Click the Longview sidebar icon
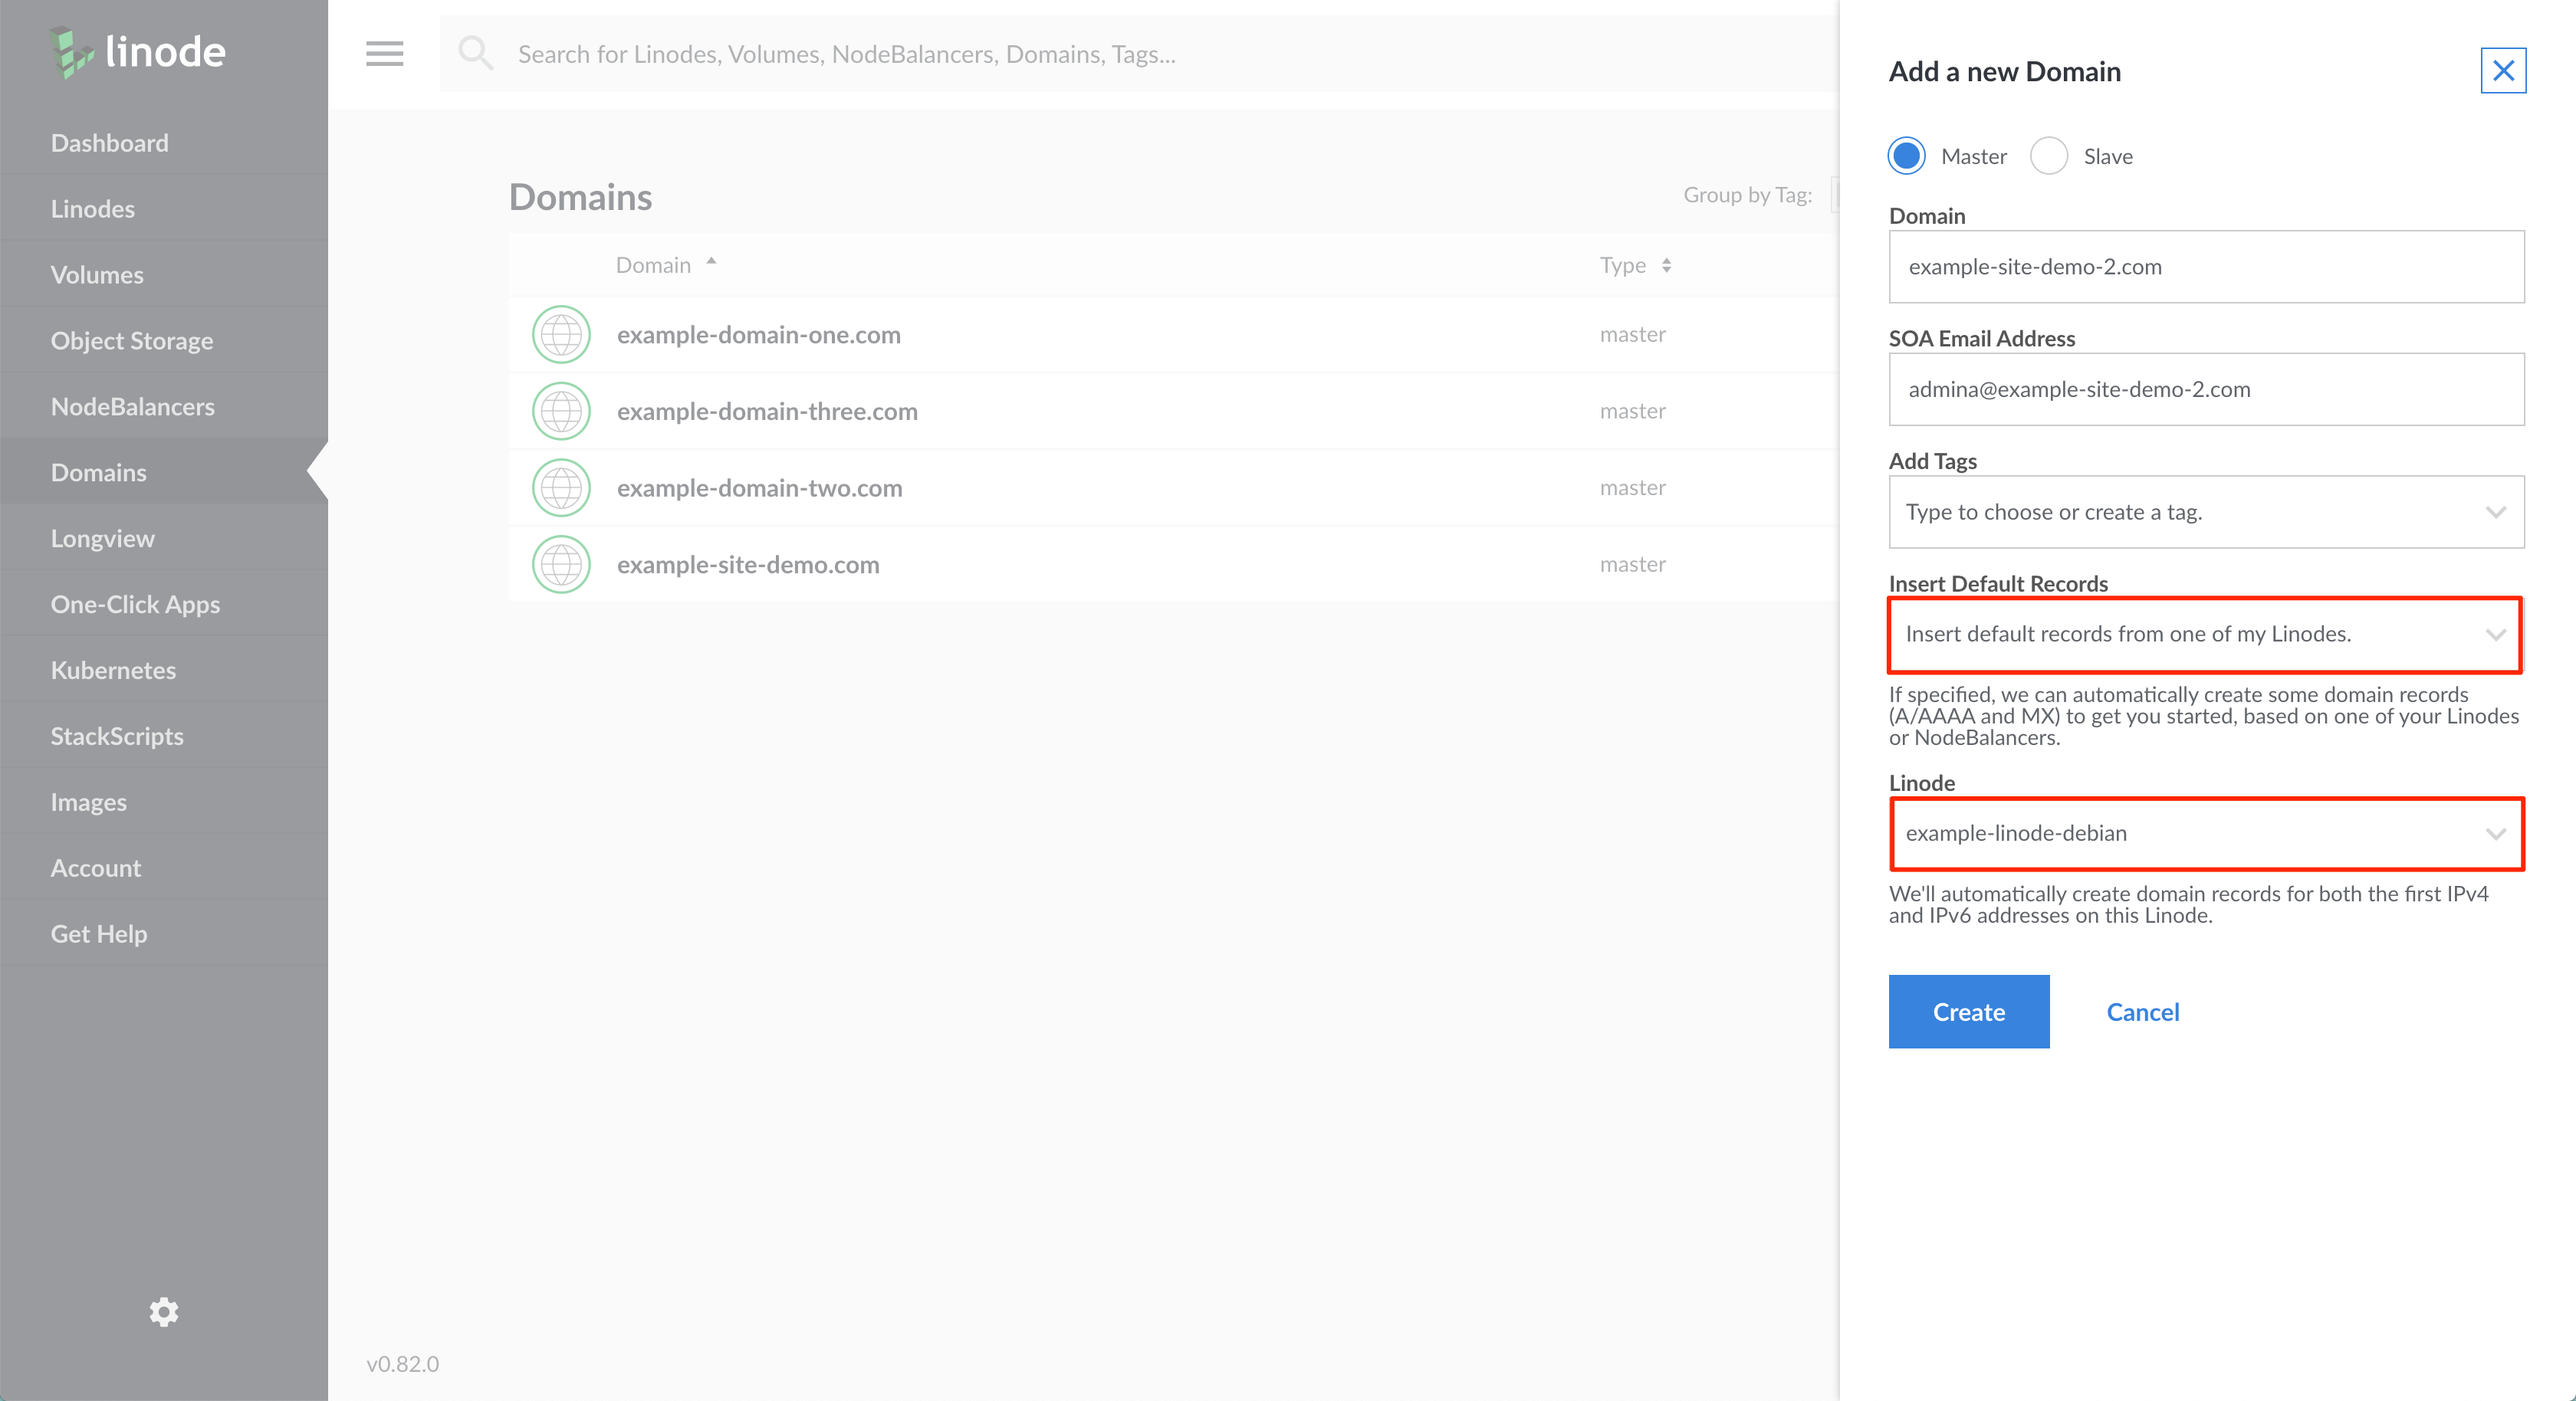 pos(103,538)
